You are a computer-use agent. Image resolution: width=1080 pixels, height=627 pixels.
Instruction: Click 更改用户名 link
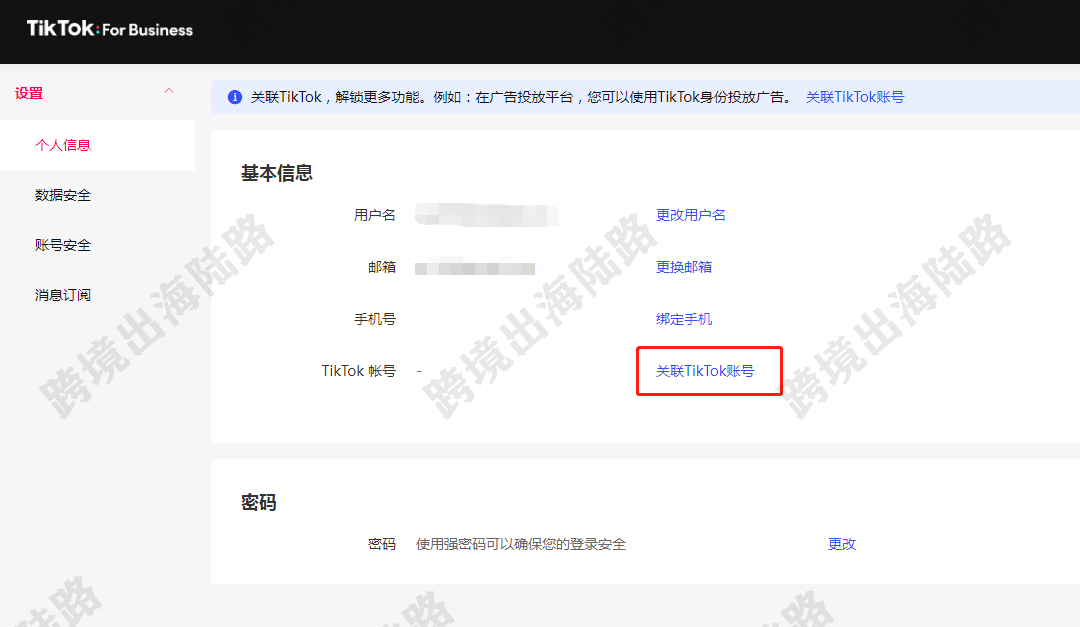pyautogui.click(x=690, y=215)
